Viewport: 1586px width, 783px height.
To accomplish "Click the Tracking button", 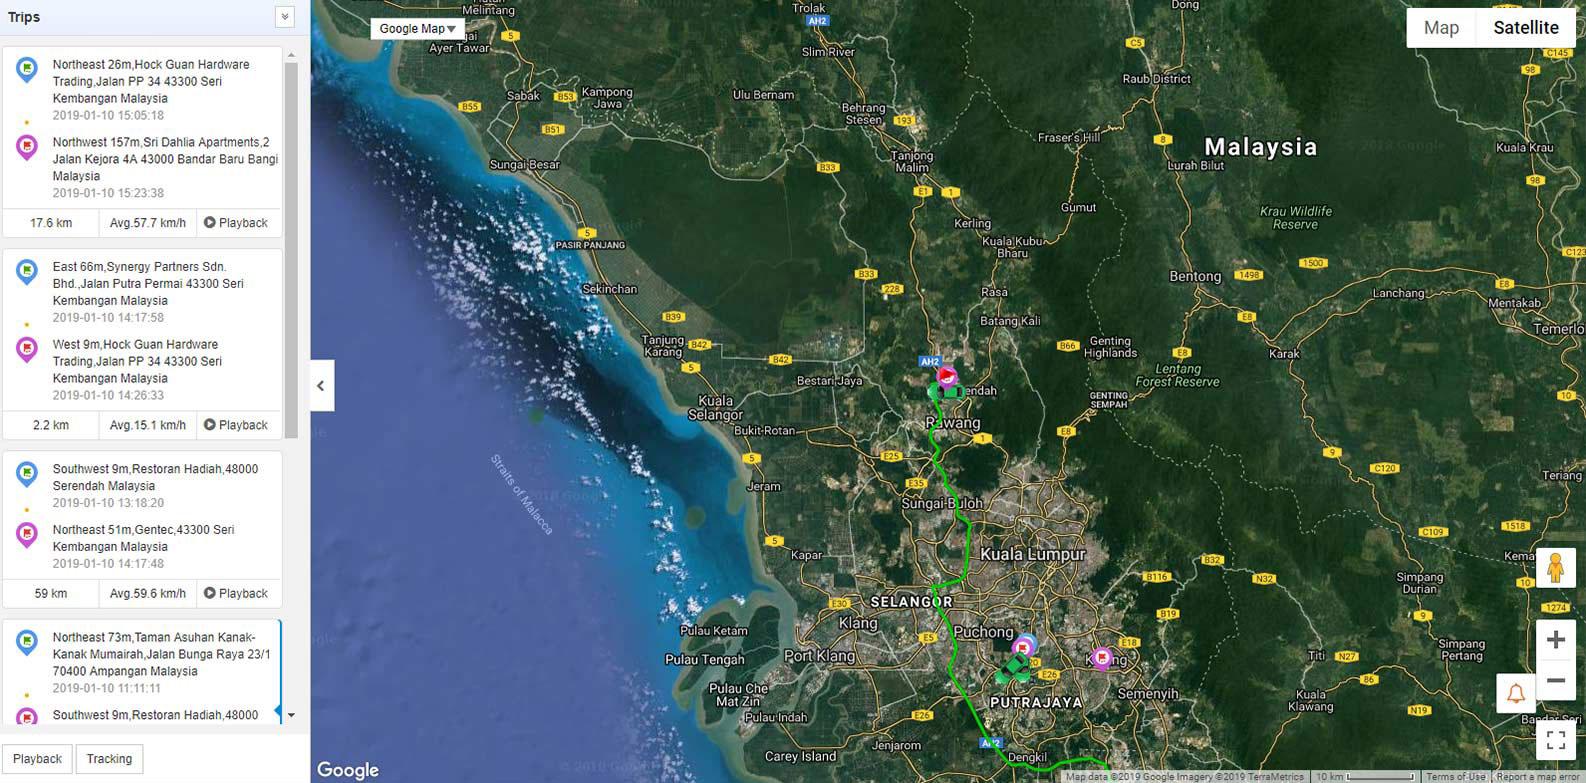I will (x=110, y=759).
